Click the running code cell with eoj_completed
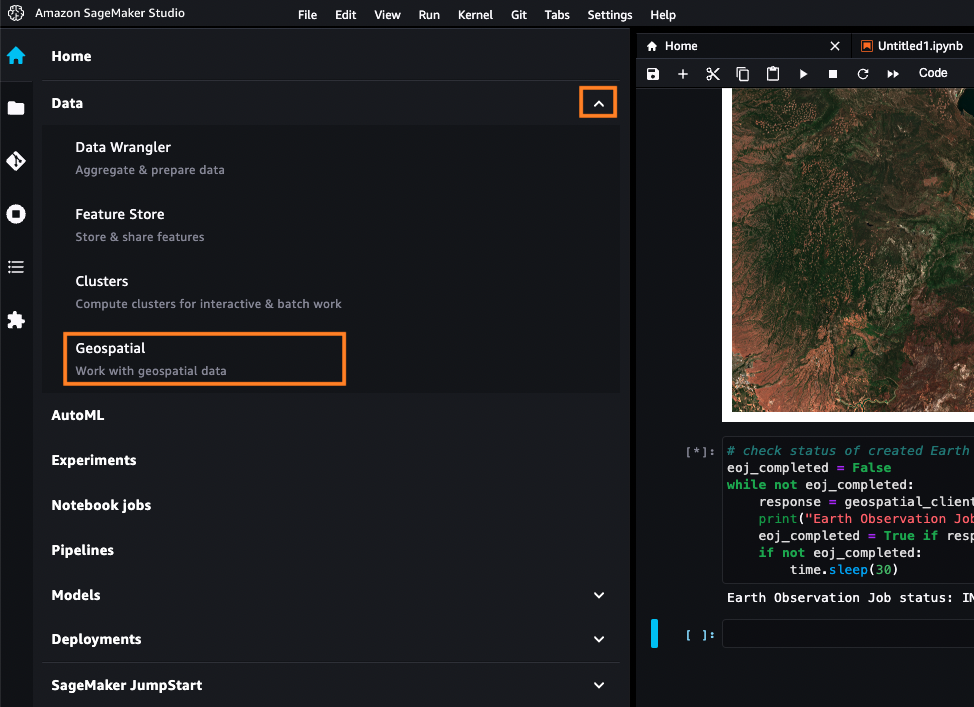 pyautogui.click(x=849, y=510)
